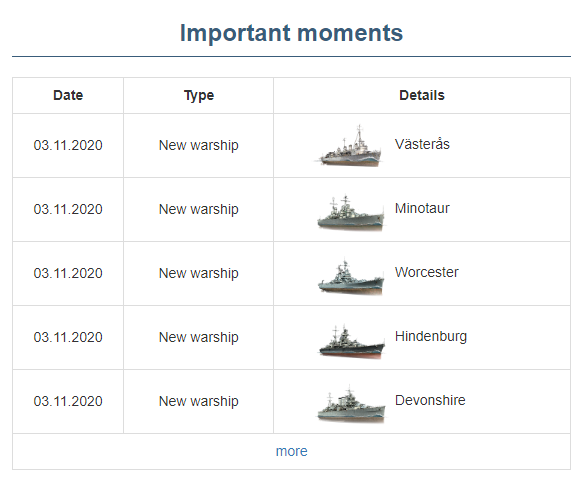Click the Minotaur warship image
This screenshot has height=479, width=579.
tap(350, 212)
